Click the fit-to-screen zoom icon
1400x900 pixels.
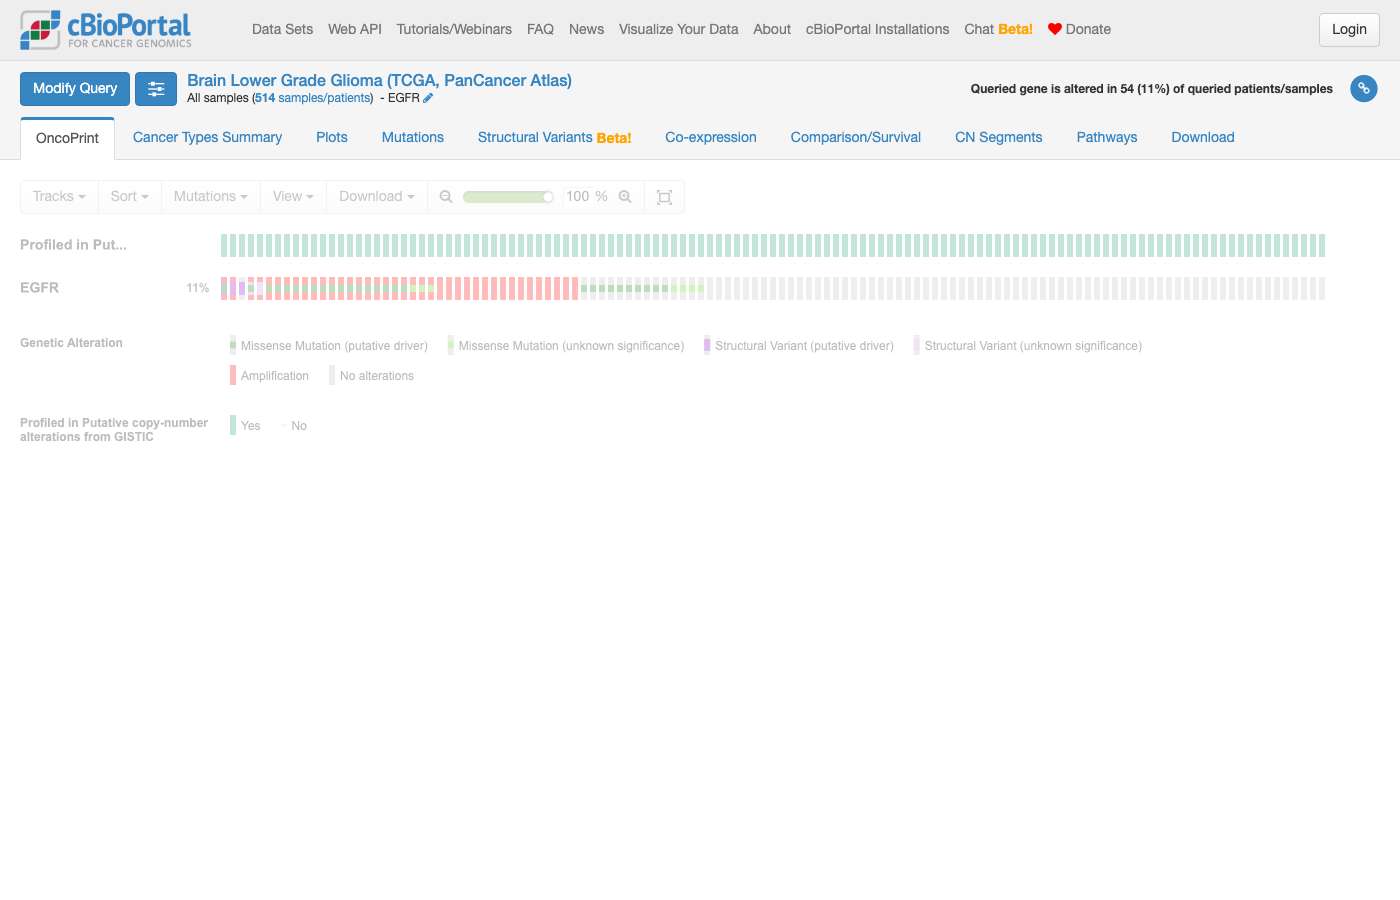coord(664,197)
